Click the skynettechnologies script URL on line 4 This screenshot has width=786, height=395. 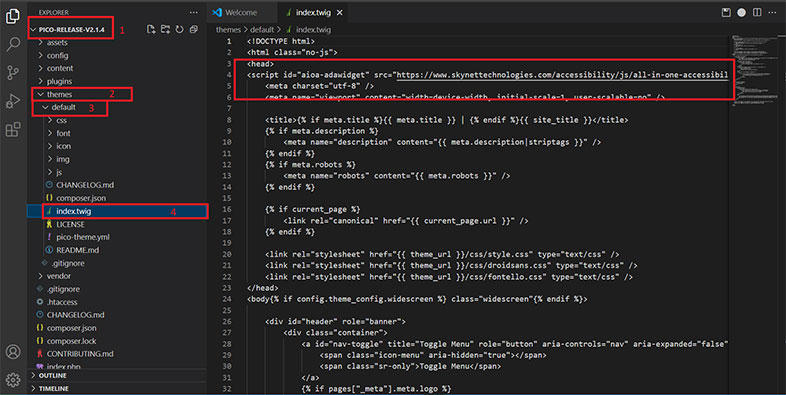click(x=561, y=75)
